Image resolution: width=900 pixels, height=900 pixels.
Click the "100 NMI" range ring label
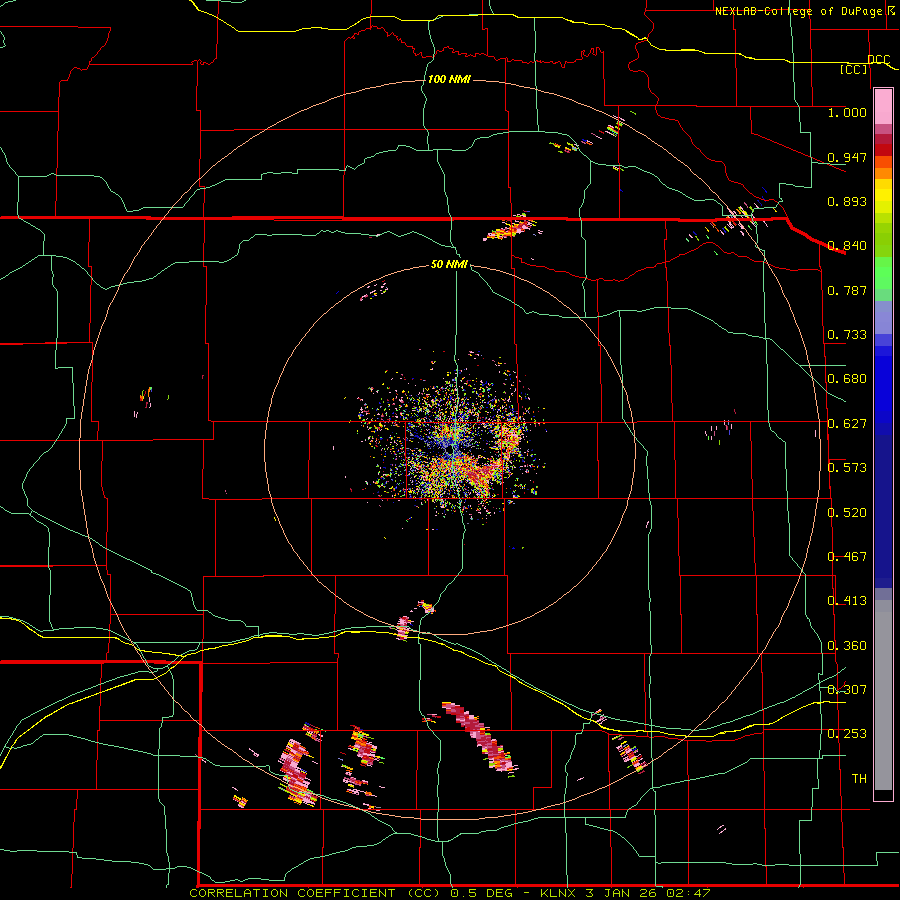pyautogui.click(x=449, y=79)
